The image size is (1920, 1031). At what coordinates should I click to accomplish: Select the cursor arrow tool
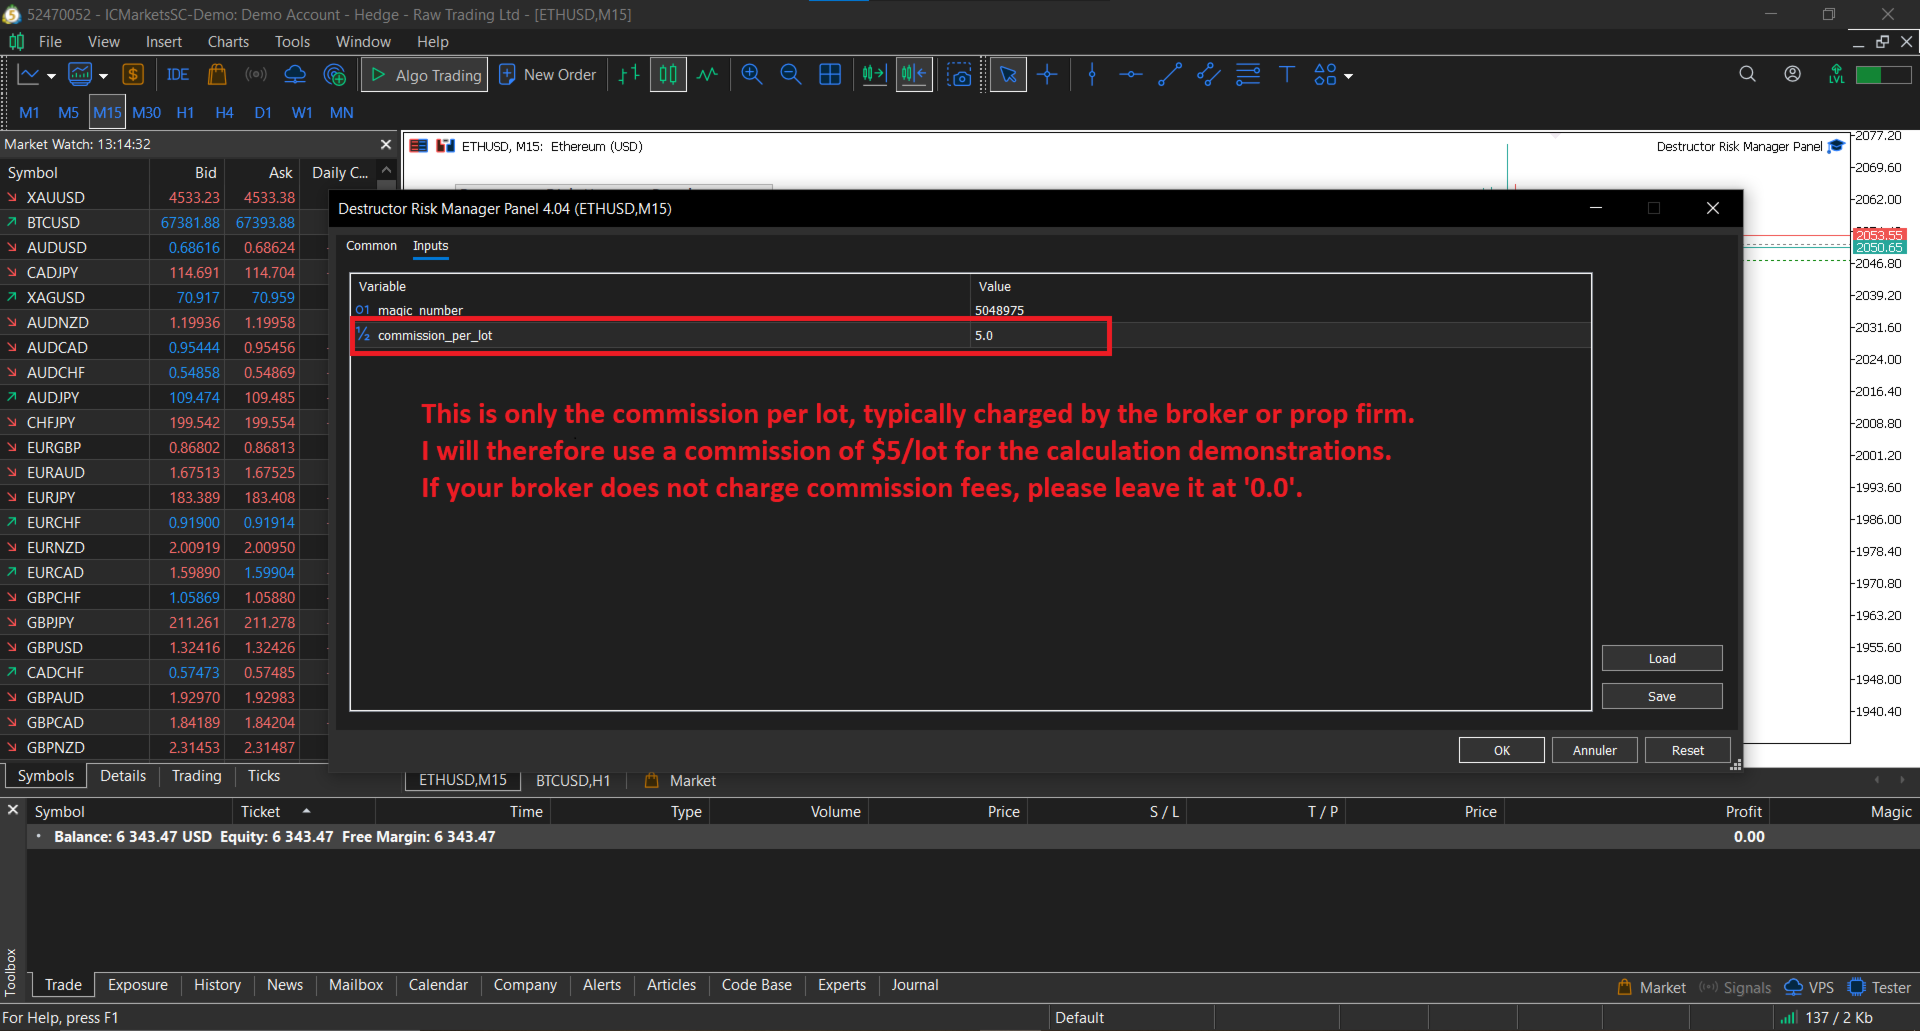[1008, 75]
